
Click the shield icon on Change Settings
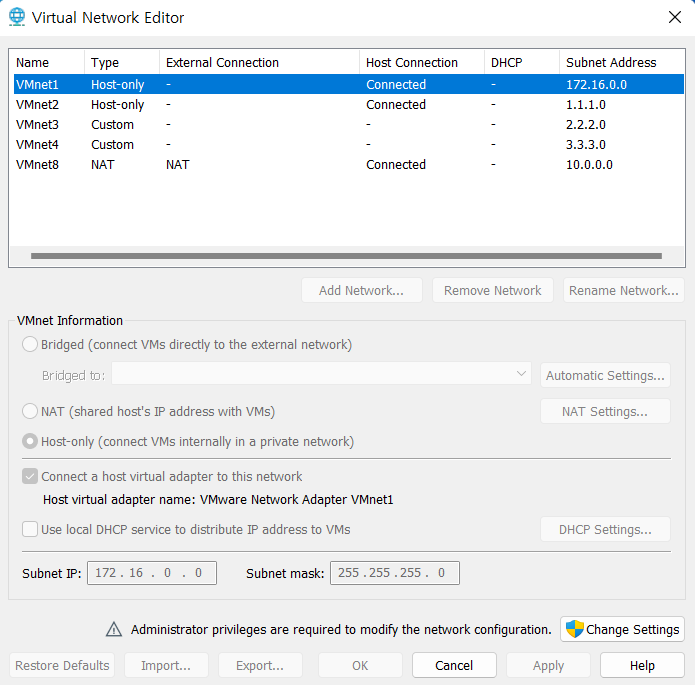pyautogui.click(x=574, y=629)
